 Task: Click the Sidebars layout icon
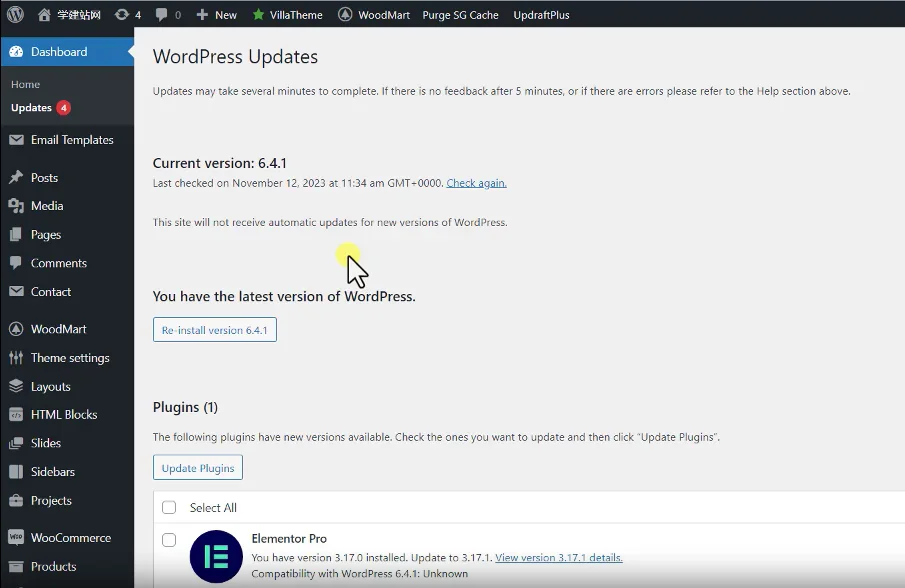point(16,471)
